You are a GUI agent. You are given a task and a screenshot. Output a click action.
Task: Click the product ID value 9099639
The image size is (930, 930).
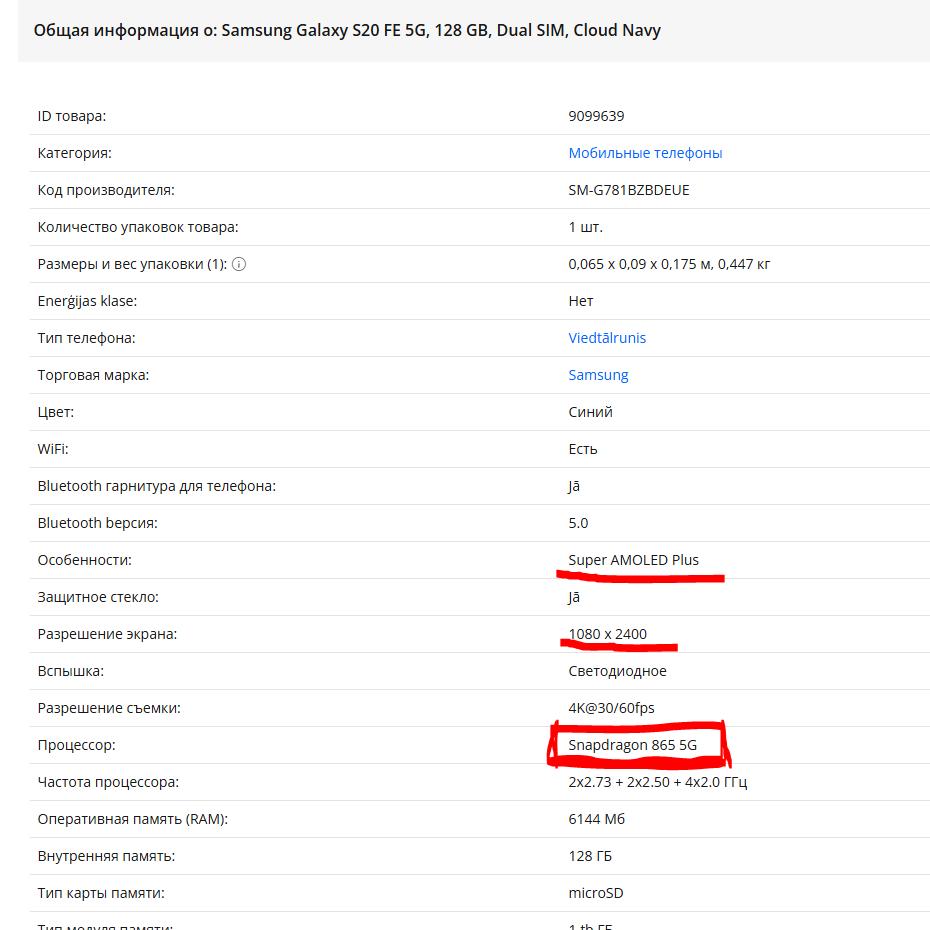click(x=596, y=116)
